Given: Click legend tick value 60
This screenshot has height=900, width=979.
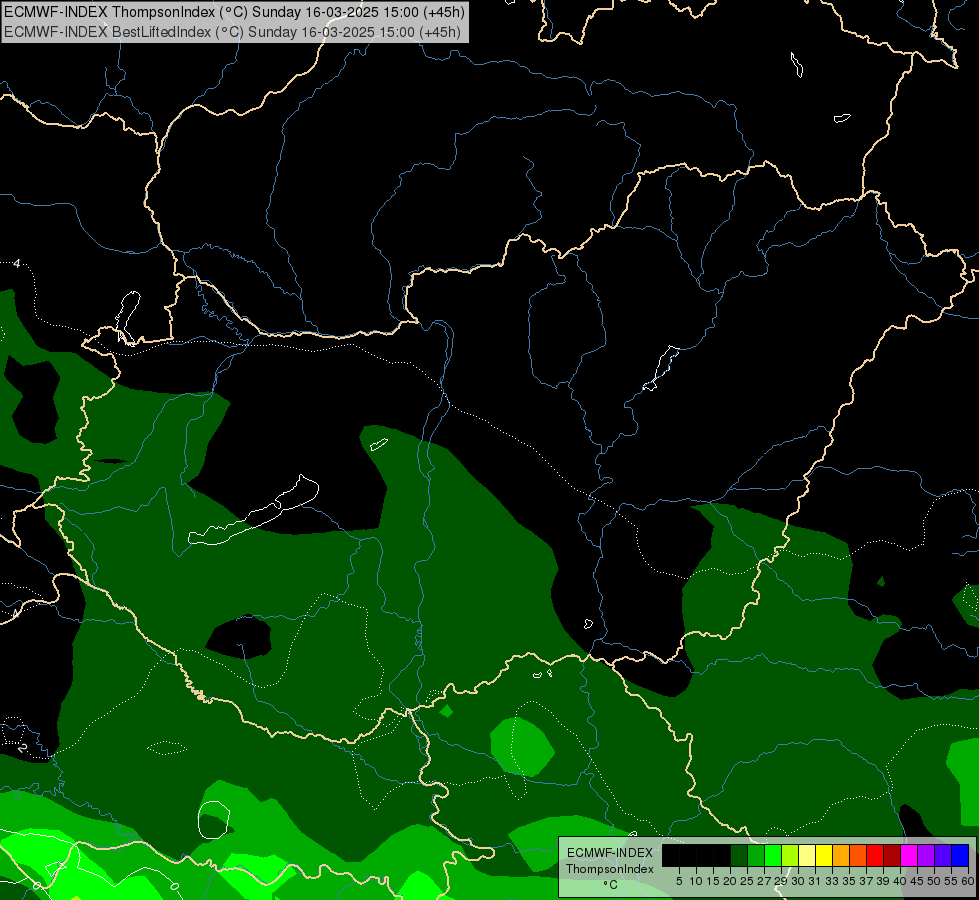Looking at the screenshot, I should click(968, 881).
